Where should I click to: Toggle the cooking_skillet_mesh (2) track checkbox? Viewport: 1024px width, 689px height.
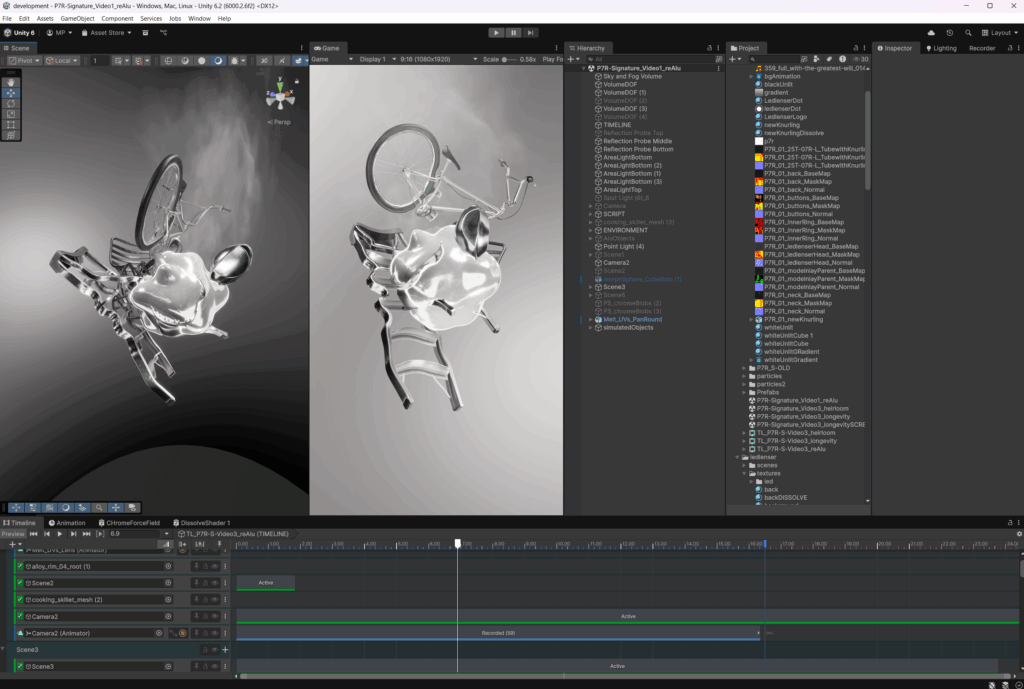(x=19, y=599)
